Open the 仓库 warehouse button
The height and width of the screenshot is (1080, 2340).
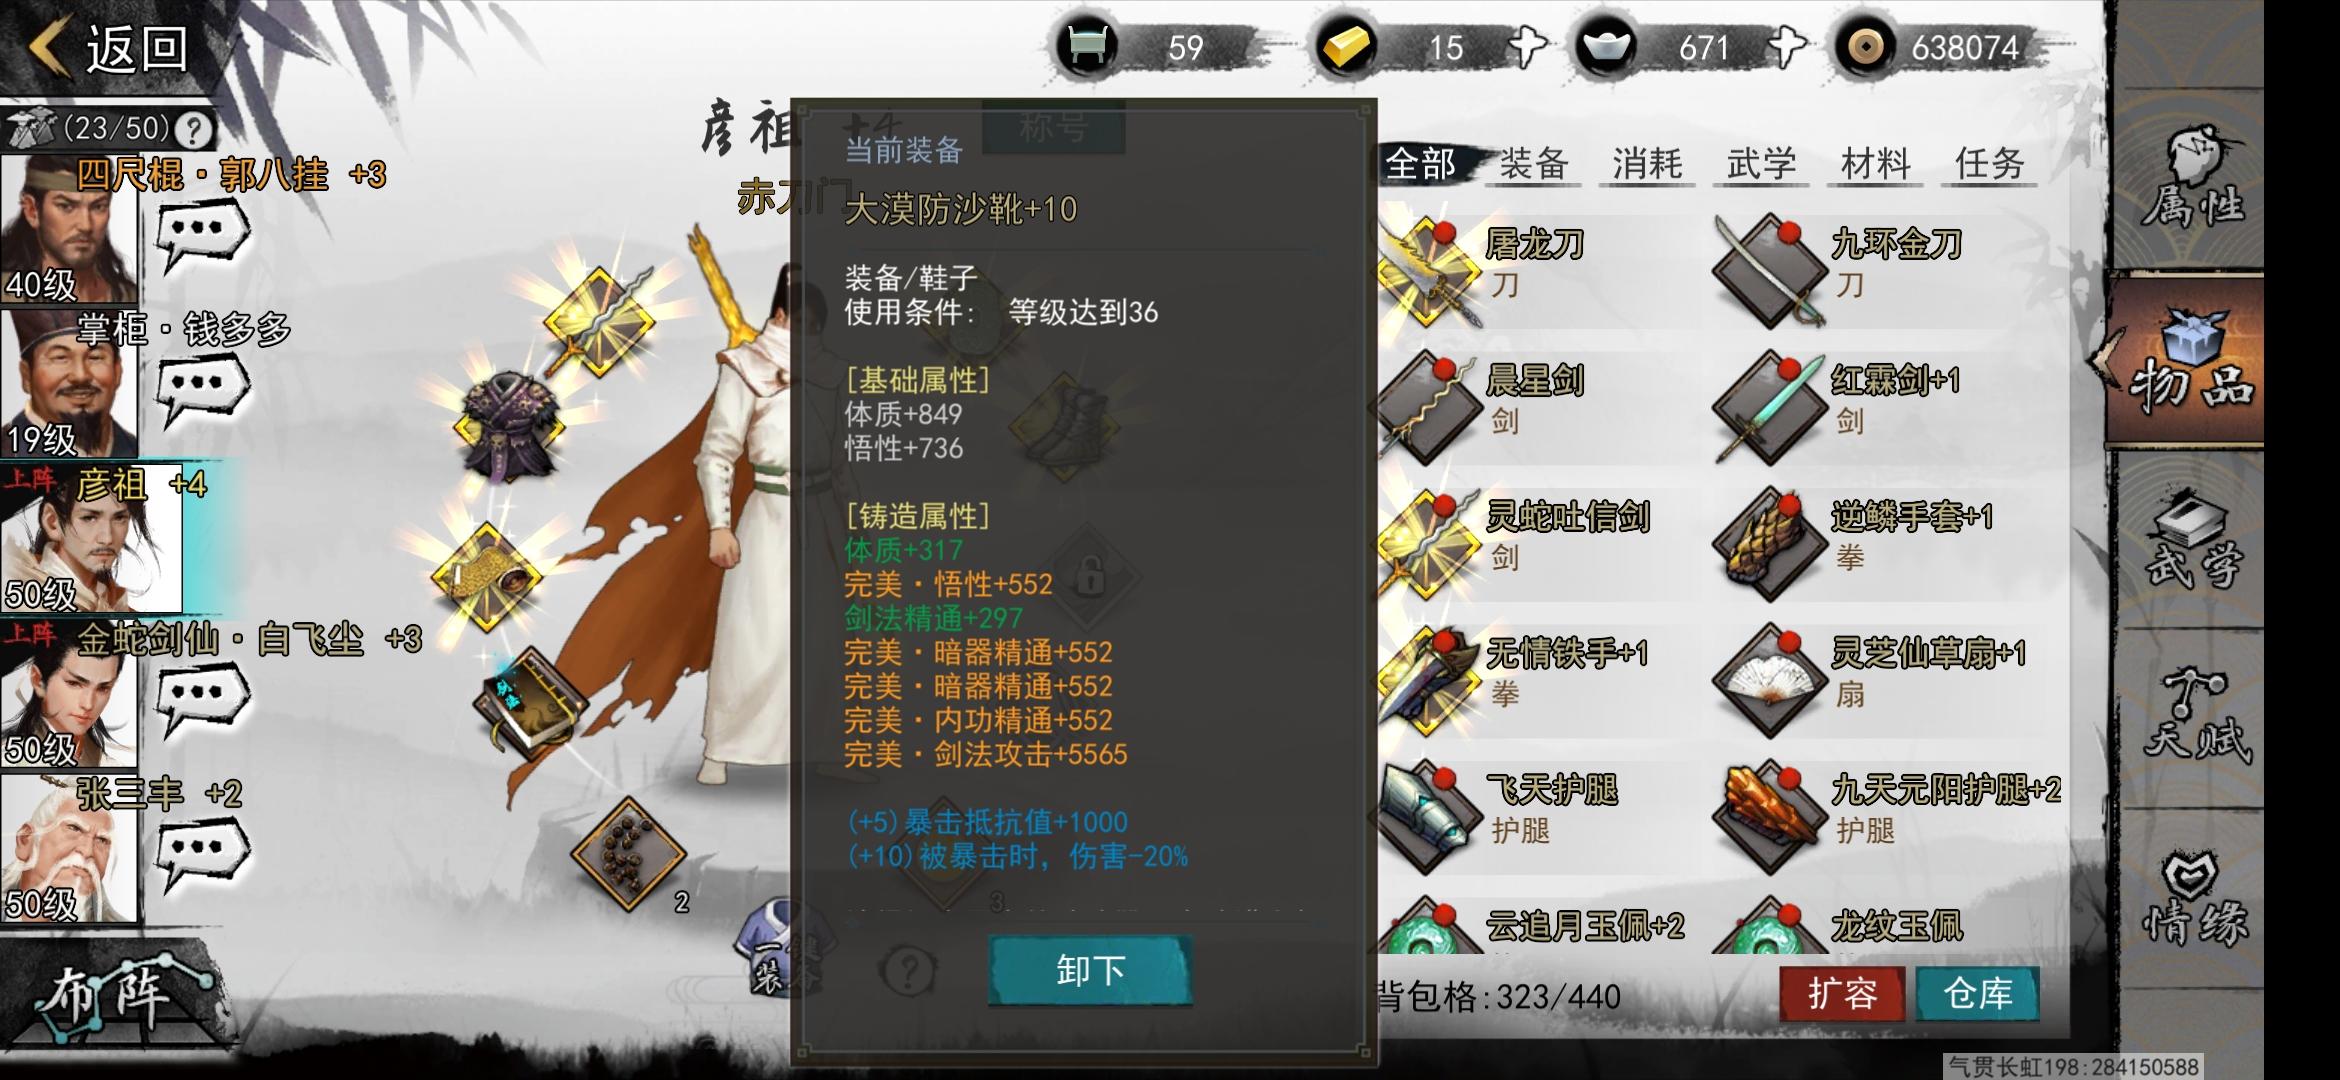click(1977, 993)
